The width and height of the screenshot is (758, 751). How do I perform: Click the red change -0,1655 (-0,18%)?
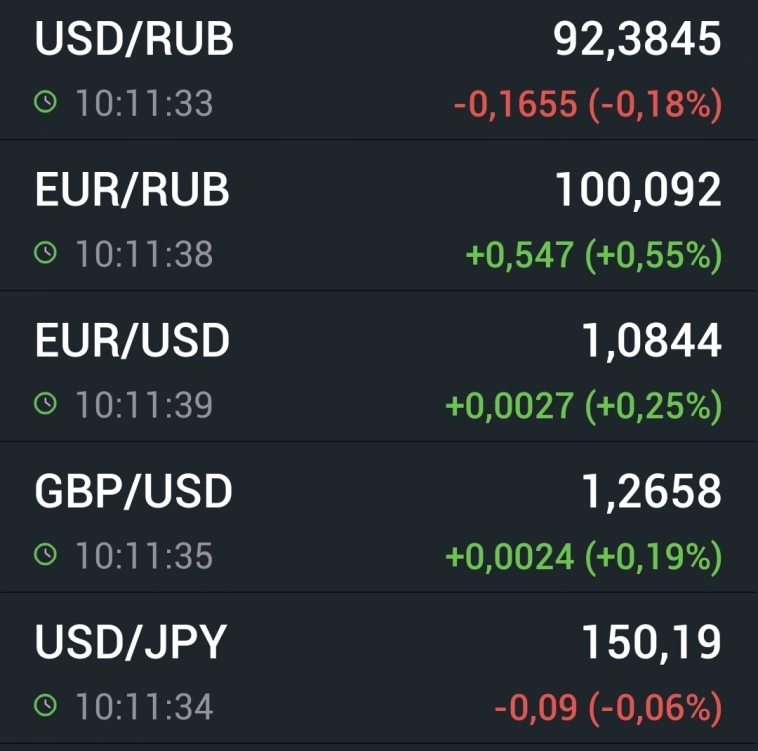click(x=587, y=104)
